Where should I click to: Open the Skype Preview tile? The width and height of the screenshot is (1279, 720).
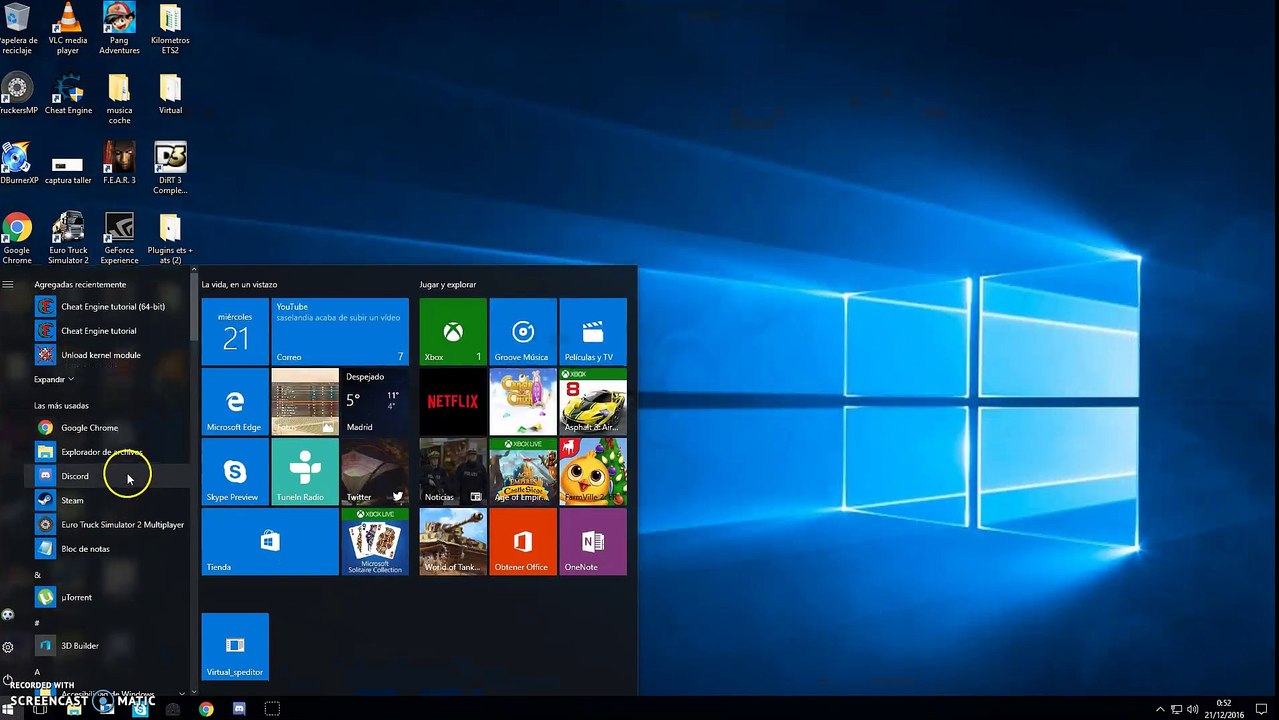235,472
